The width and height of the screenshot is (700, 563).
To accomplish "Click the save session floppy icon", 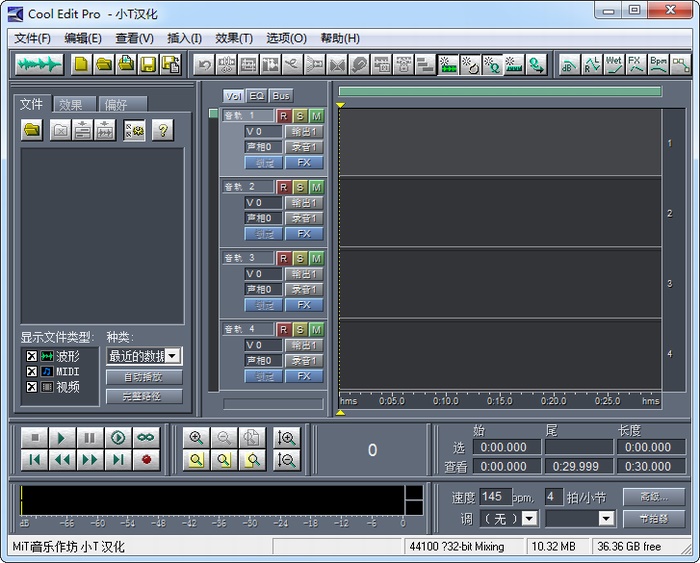I will [149, 65].
